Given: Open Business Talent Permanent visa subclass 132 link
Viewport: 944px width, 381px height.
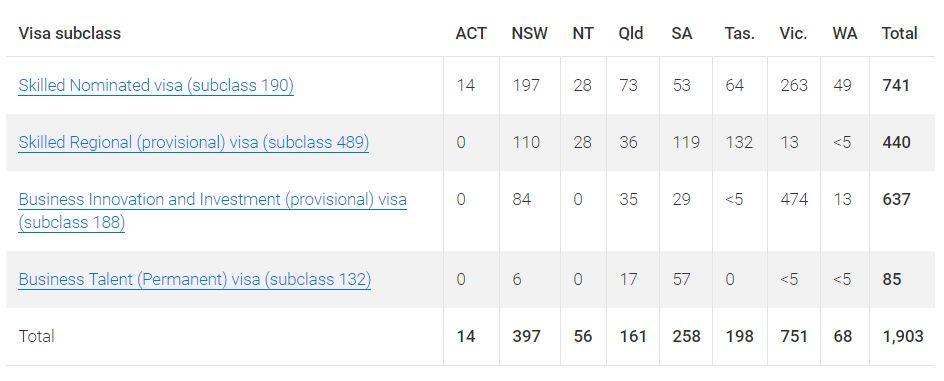Looking at the screenshot, I should (194, 279).
